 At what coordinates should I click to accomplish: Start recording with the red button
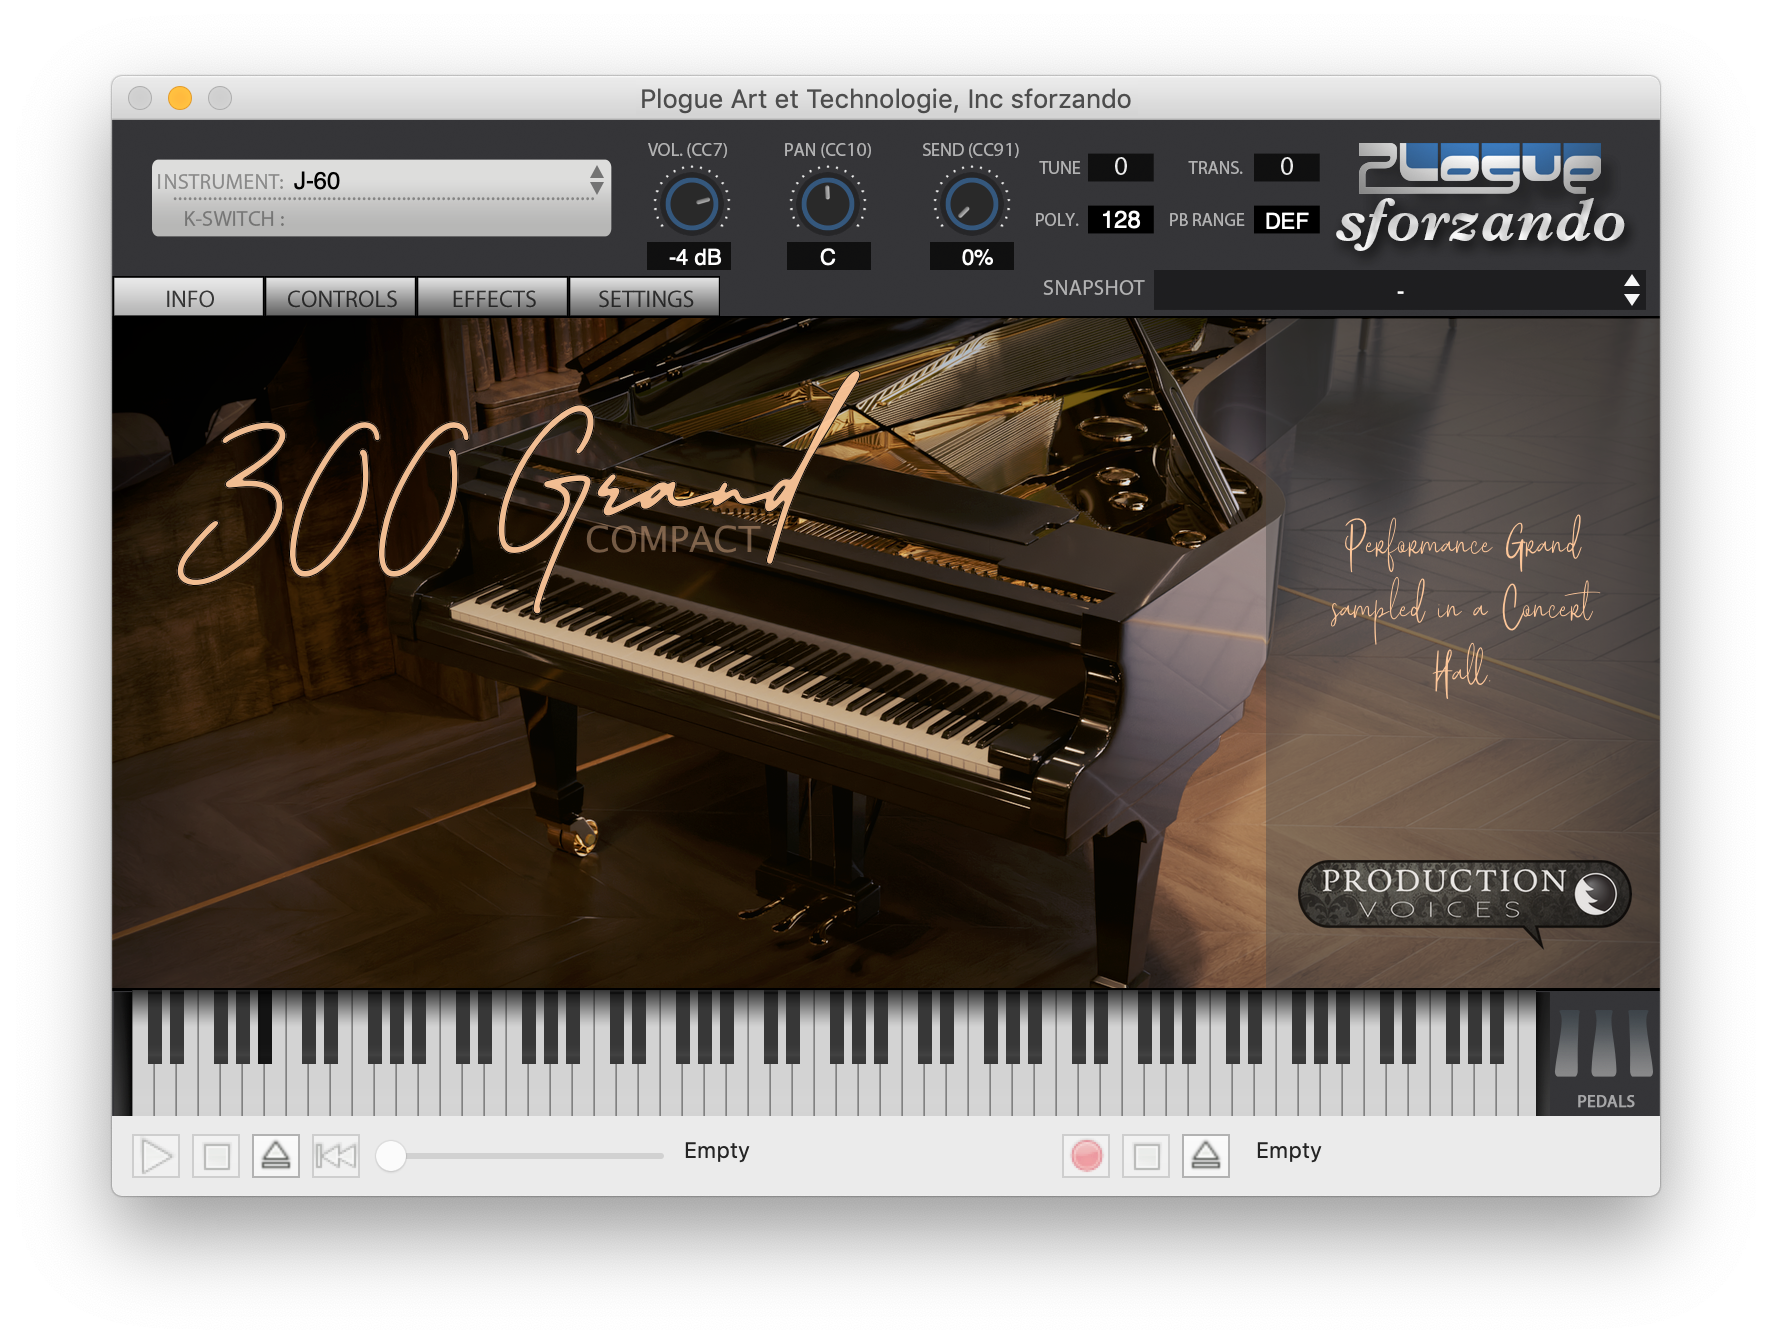(1086, 1156)
